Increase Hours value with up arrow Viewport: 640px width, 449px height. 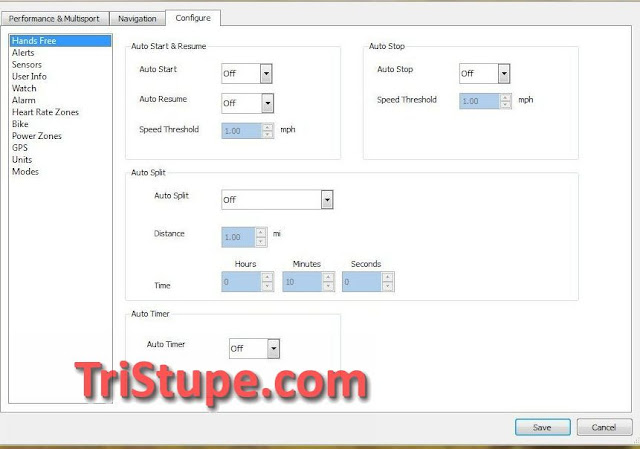pos(267,277)
